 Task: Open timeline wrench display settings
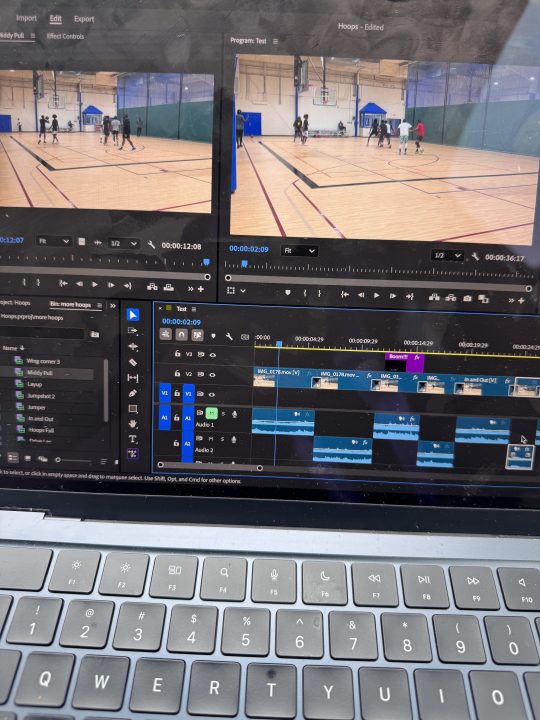coord(229,336)
